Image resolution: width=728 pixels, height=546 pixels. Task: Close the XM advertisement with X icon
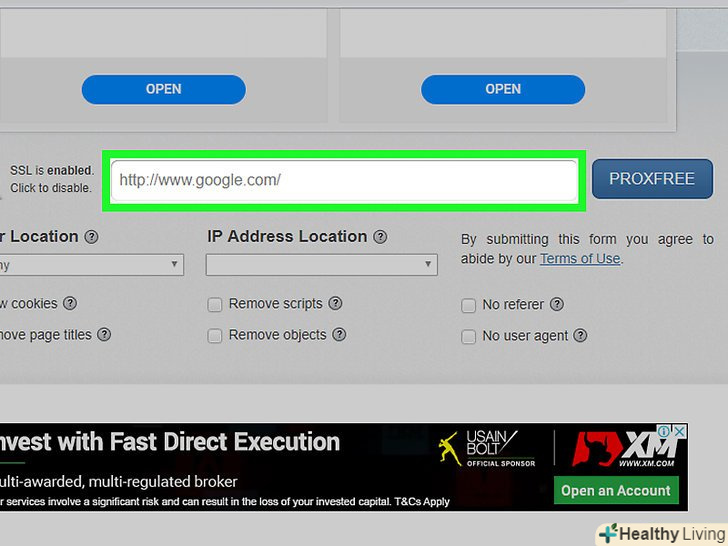click(x=679, y=431)
